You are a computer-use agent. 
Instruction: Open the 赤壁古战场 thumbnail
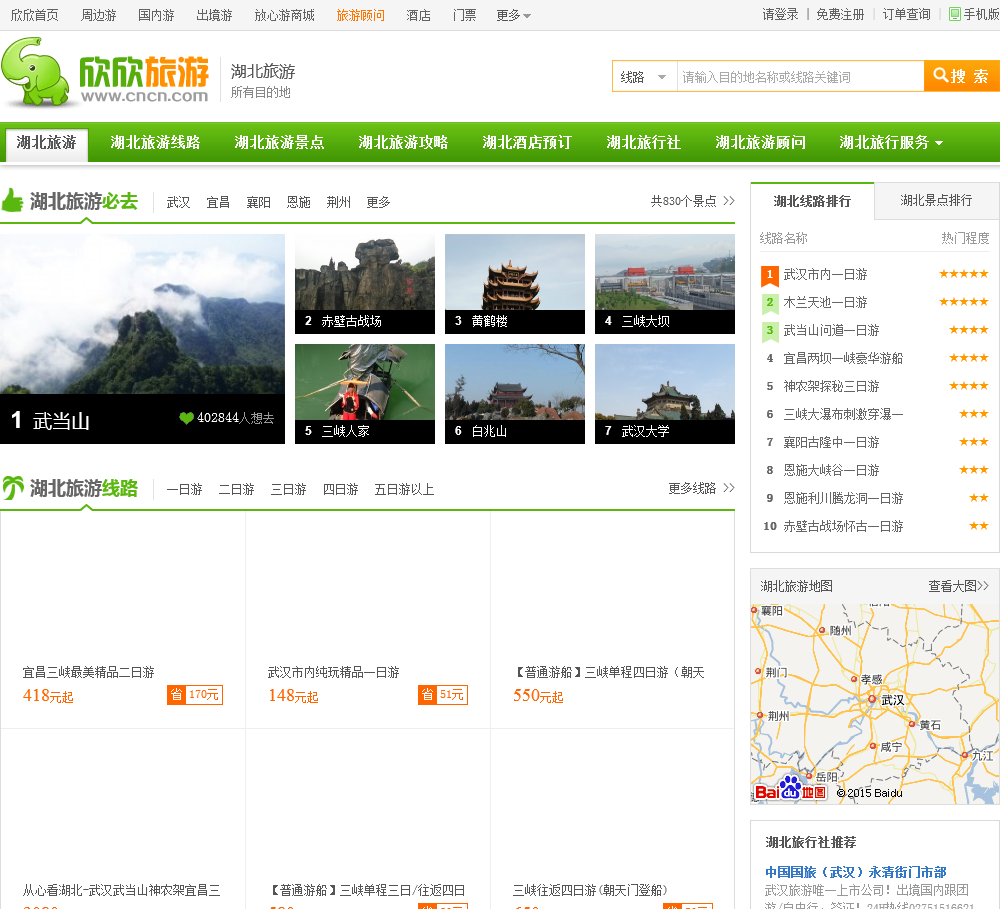pos(365,284)
